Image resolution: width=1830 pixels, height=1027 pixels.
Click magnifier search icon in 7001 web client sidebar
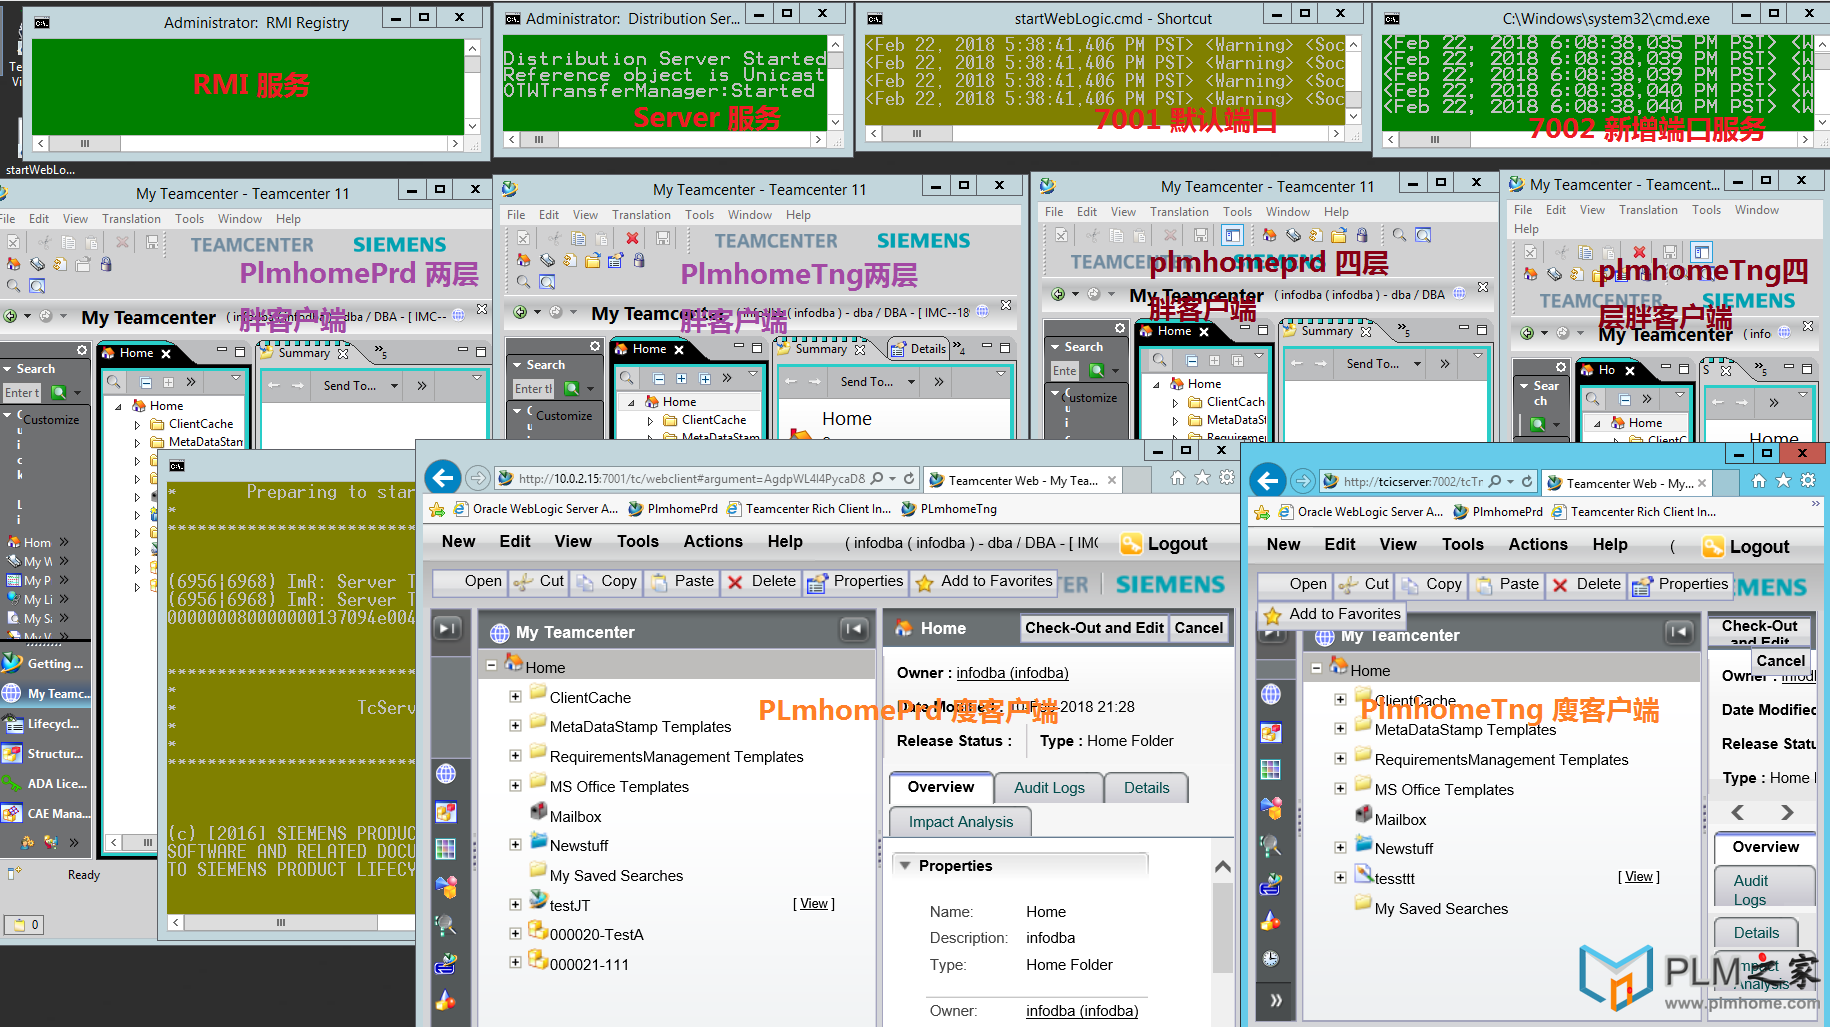coord(446,925)
